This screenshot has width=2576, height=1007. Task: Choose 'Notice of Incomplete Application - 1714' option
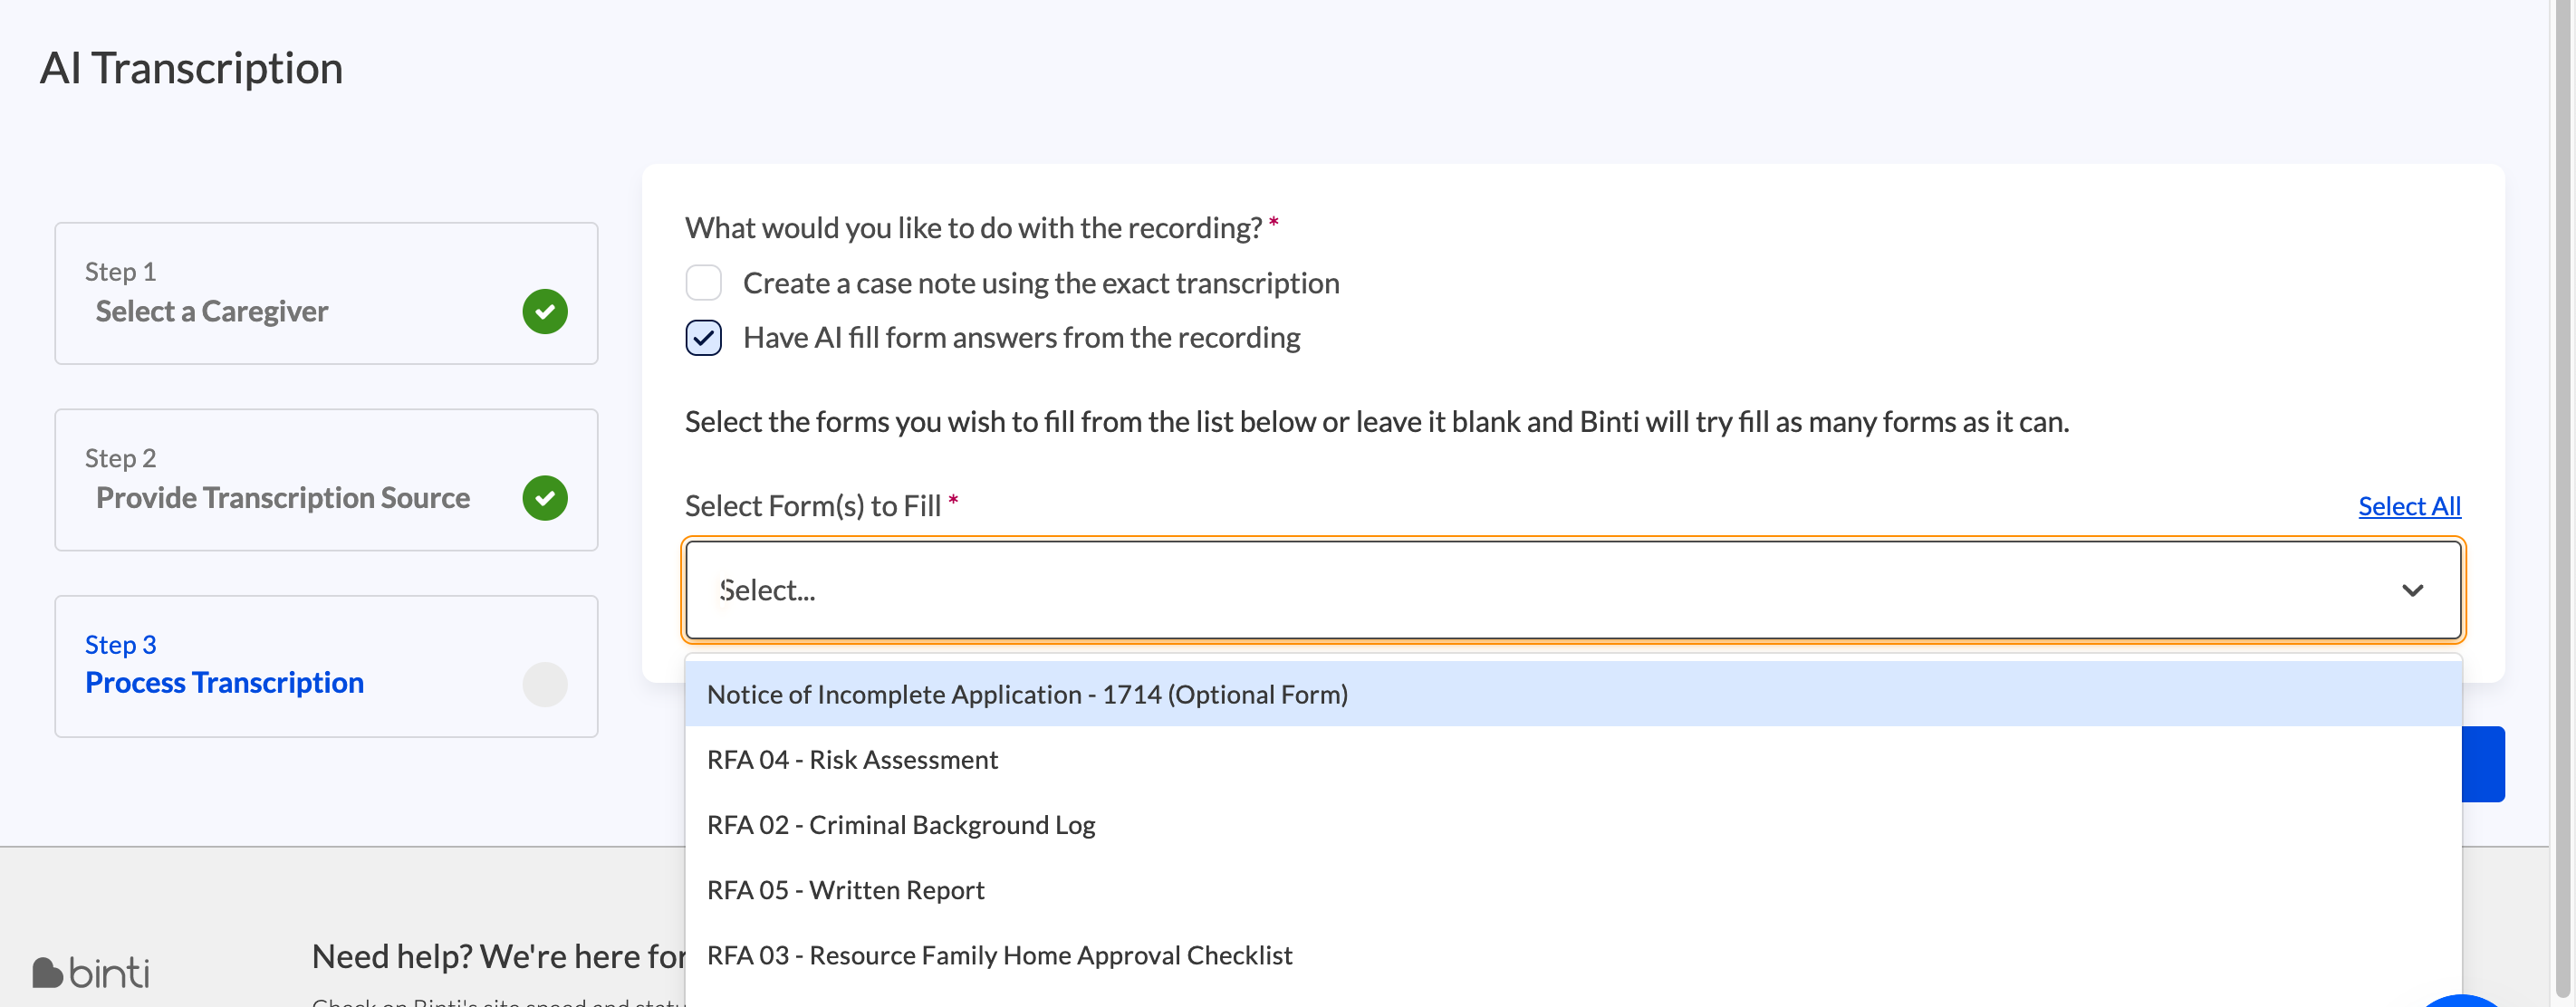click(1027, 695)
